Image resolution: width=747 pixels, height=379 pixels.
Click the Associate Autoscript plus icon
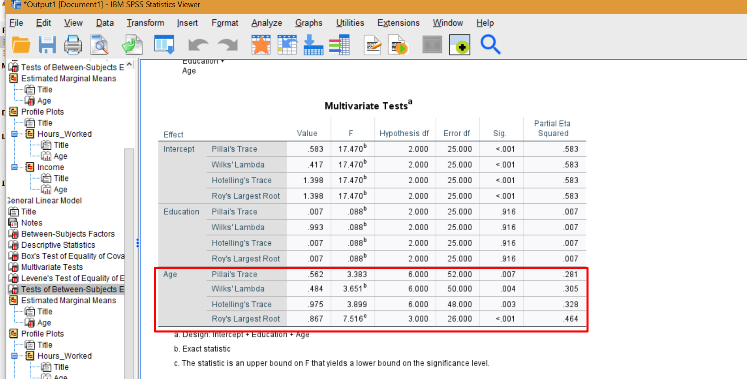(x=459, y=45)
